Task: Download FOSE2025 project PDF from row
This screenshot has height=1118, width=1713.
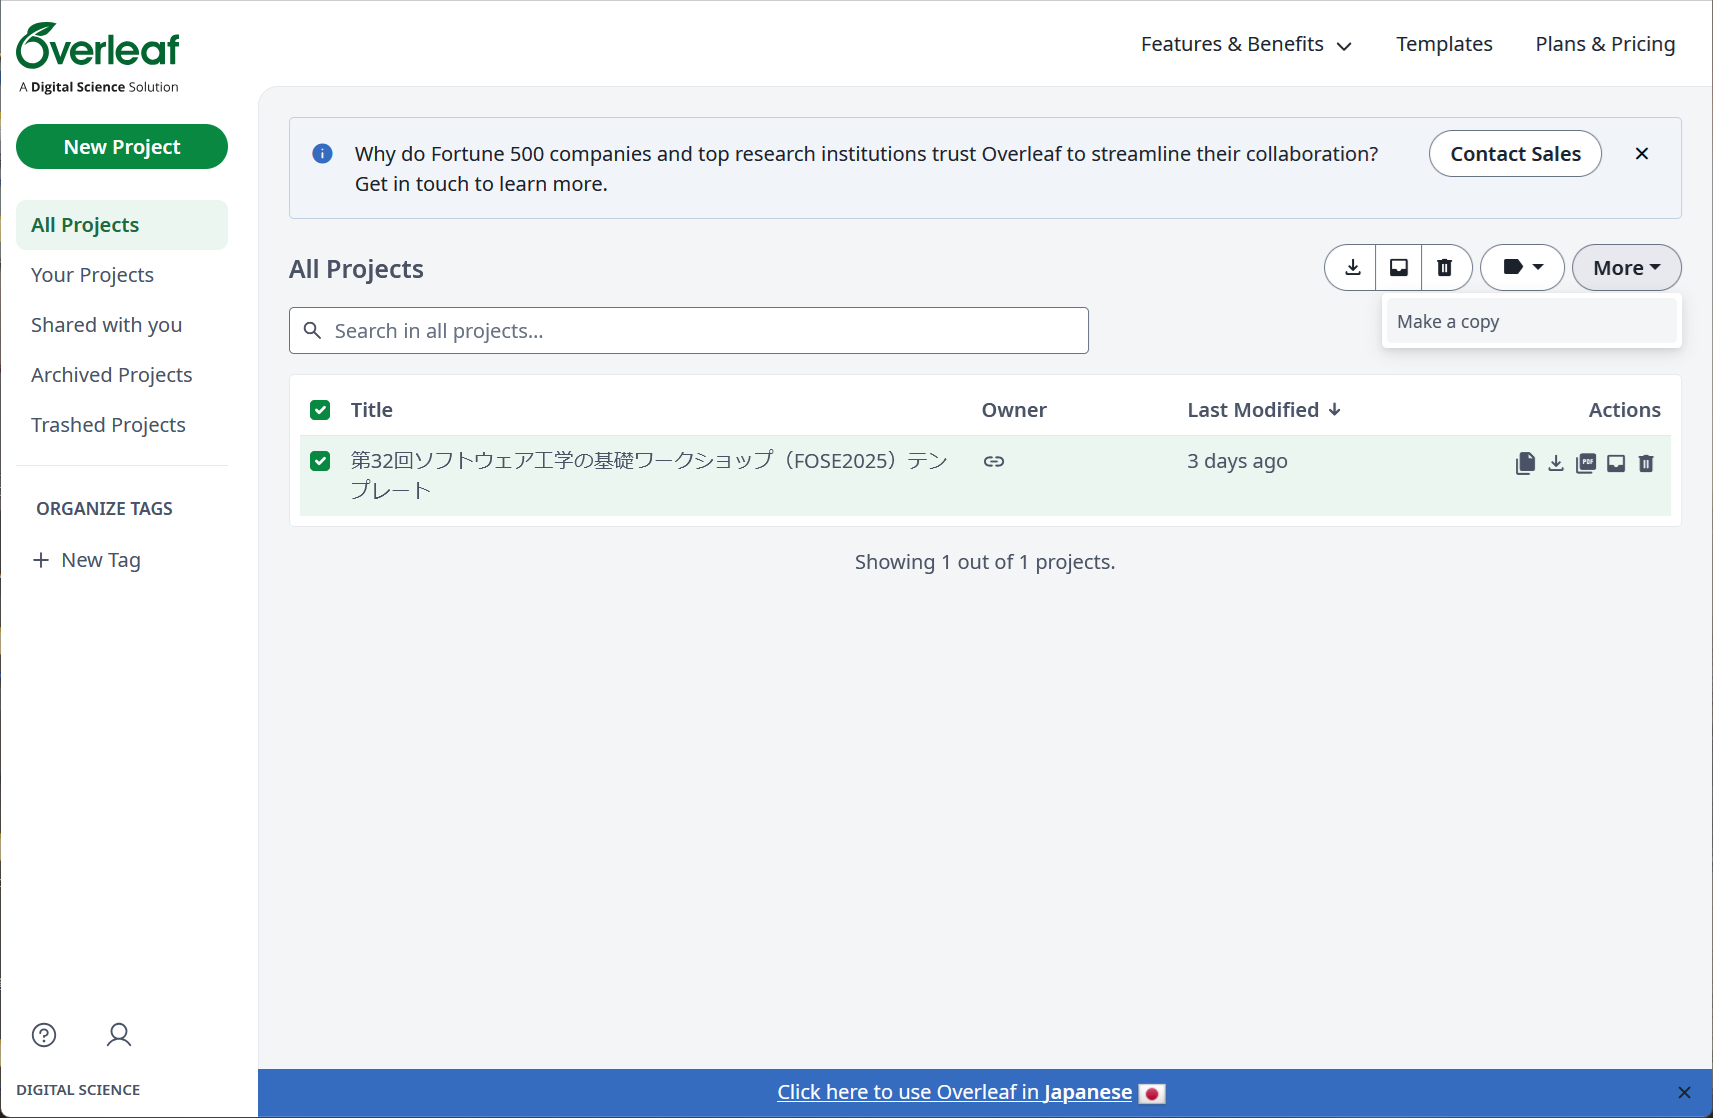Action: [x=1586, y=463]
